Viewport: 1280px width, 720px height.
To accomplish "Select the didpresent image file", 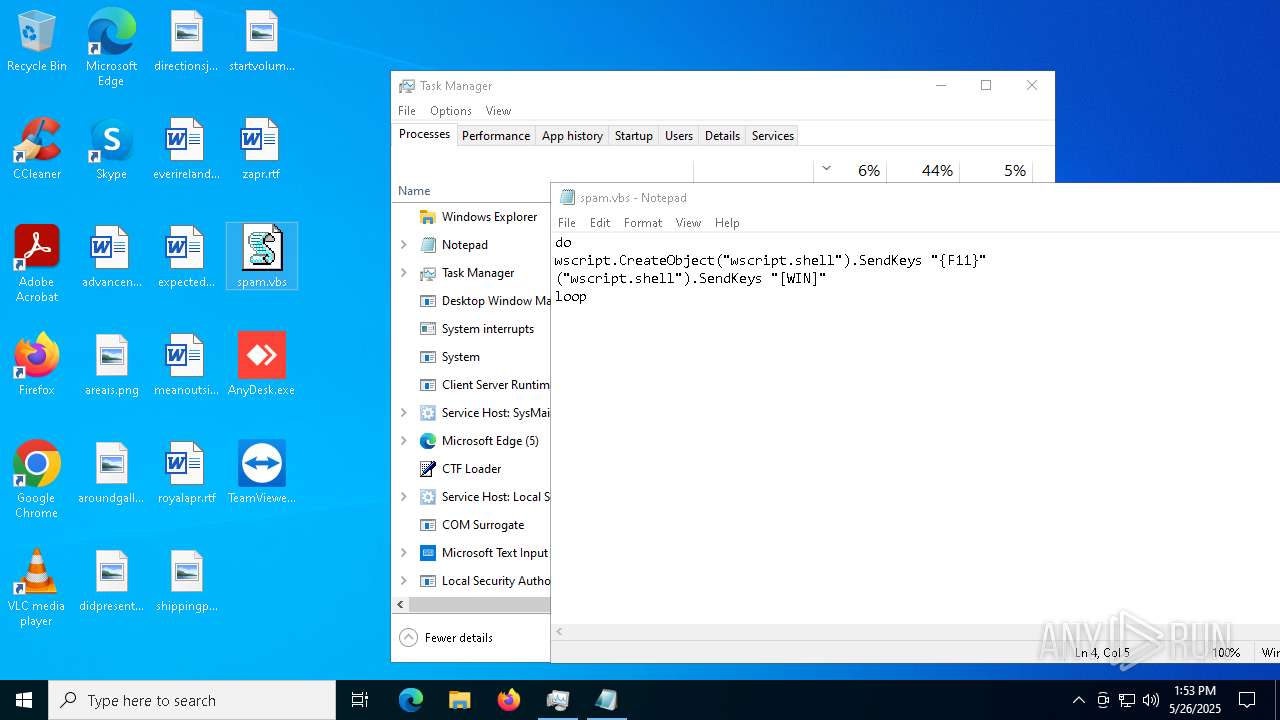I will (x=111, y=582).
